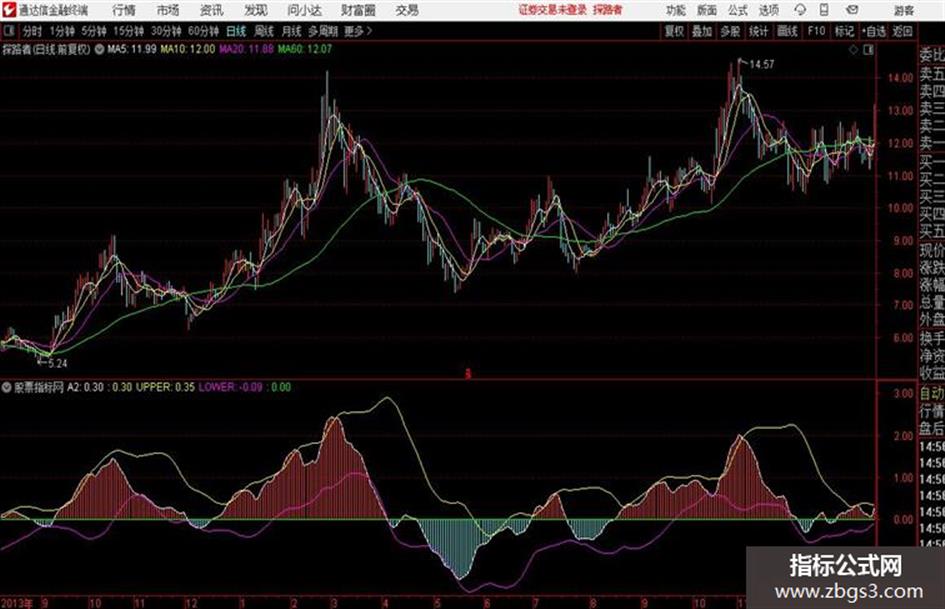945x609 pixels.
Task: Switch to the 15分钟 period tab
Action: click(x=129, y=31)
